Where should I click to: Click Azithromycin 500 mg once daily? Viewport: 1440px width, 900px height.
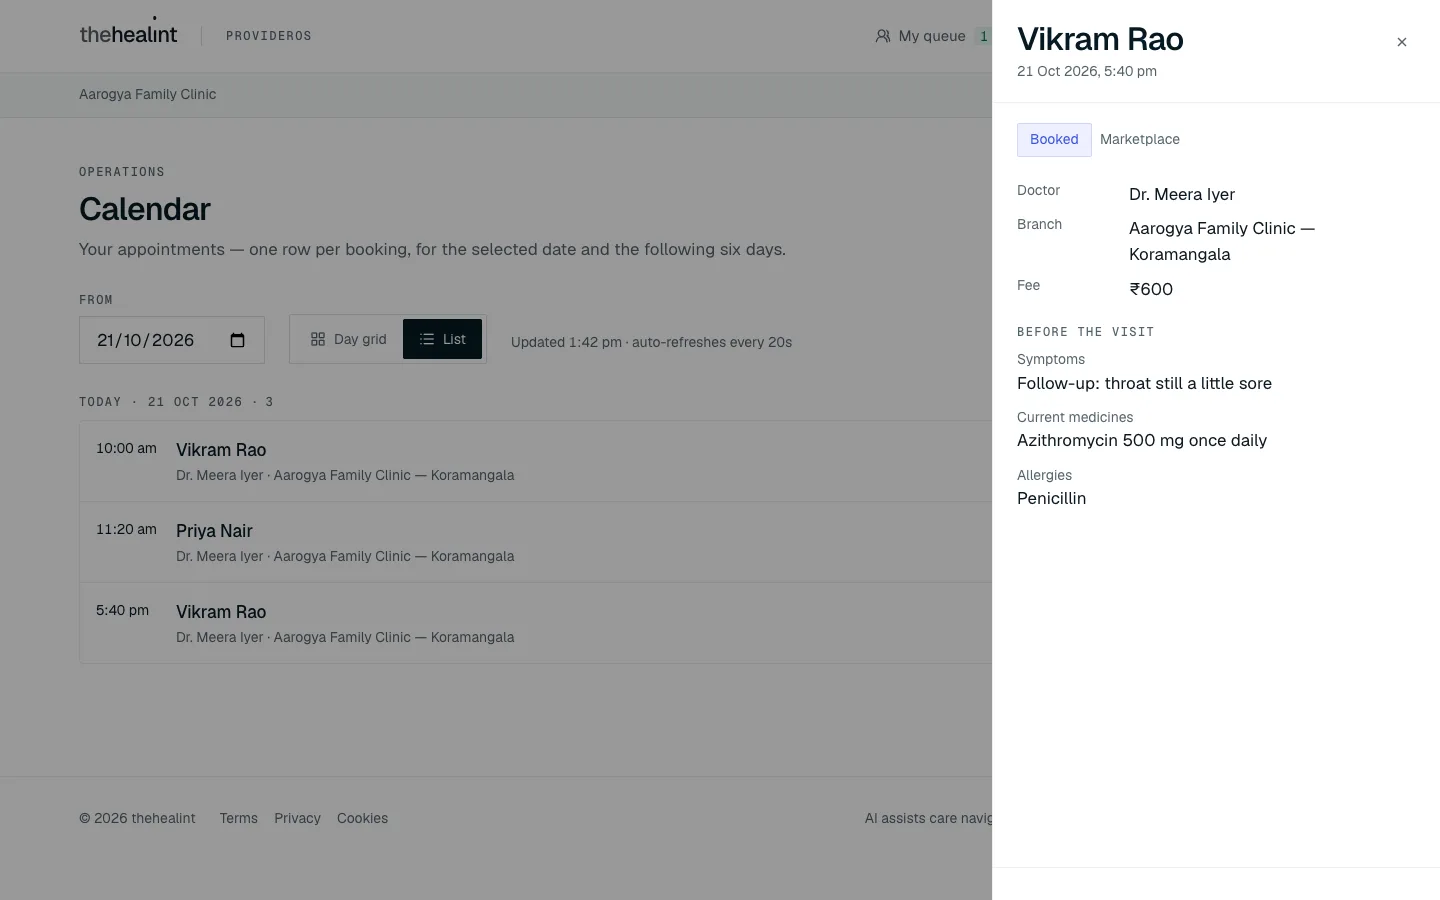coord(1142,440)
